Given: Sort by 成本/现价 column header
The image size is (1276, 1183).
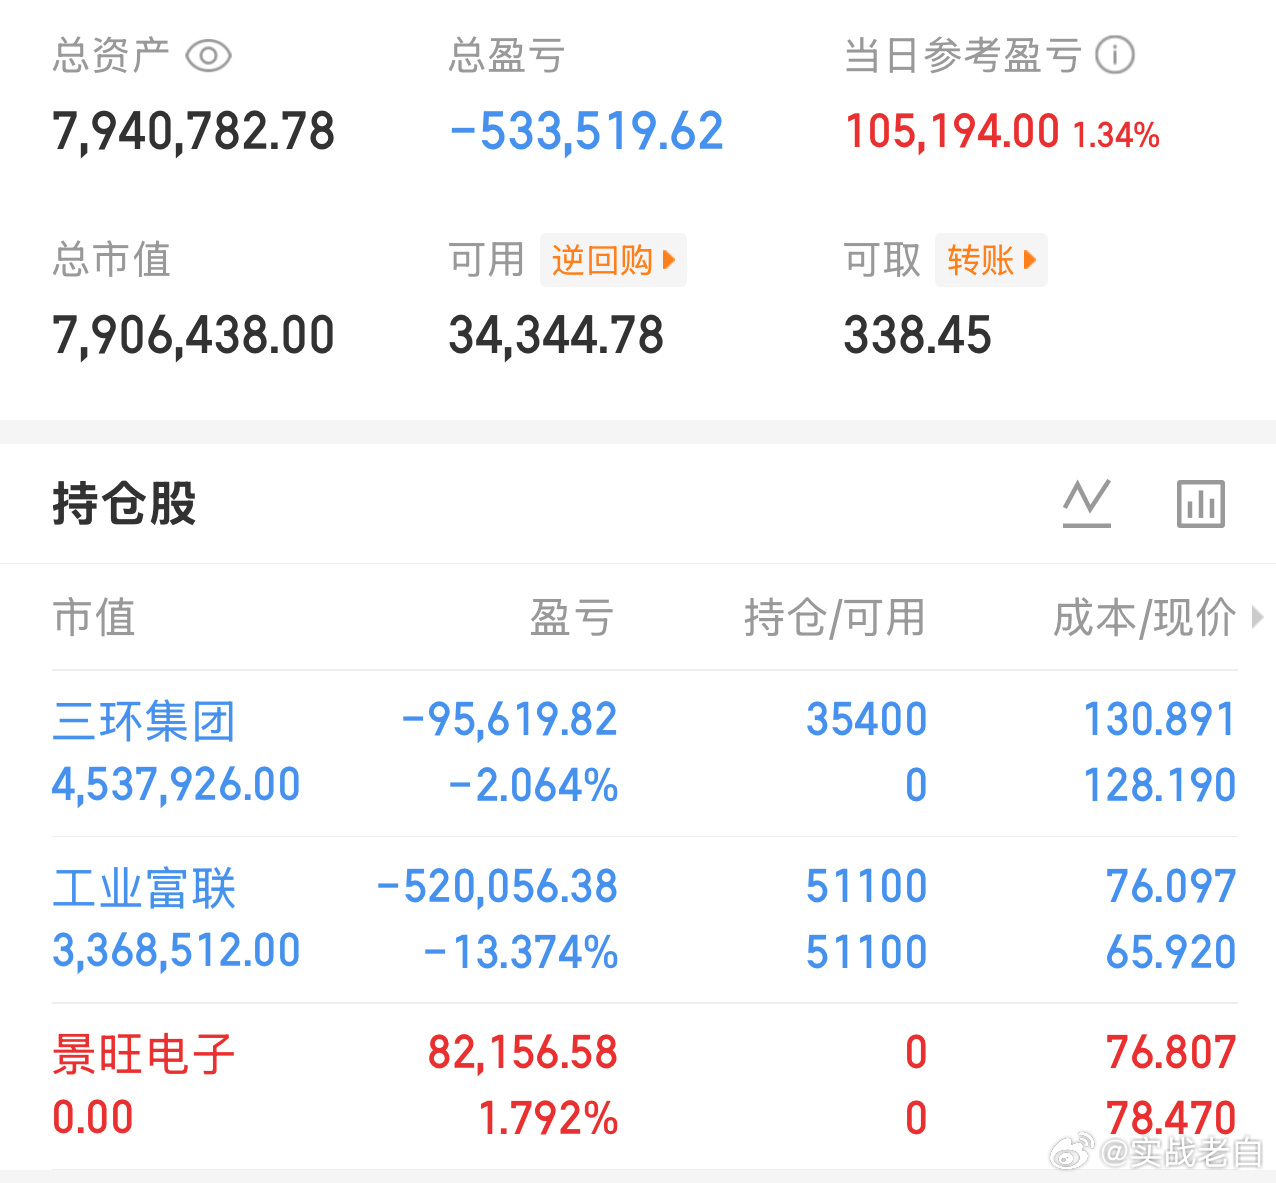Looking at the screenshot, I should pos(1144,617).
